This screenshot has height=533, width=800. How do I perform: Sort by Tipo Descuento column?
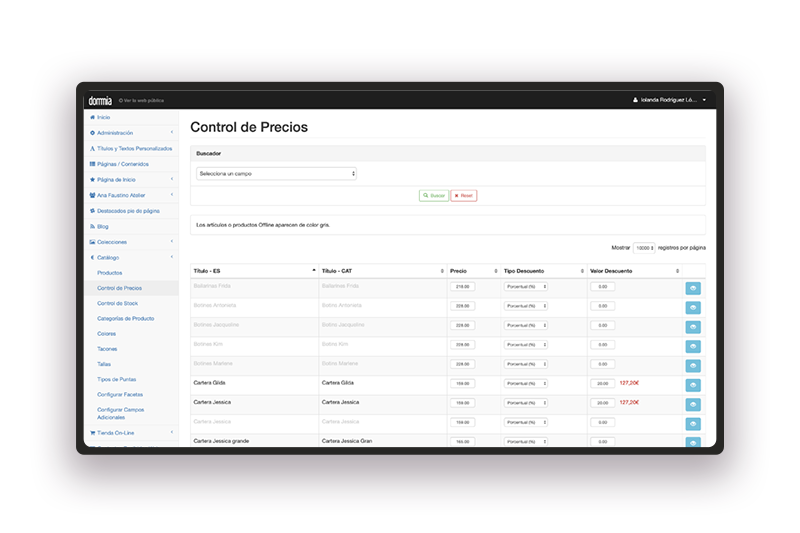(x=543, y=271)
